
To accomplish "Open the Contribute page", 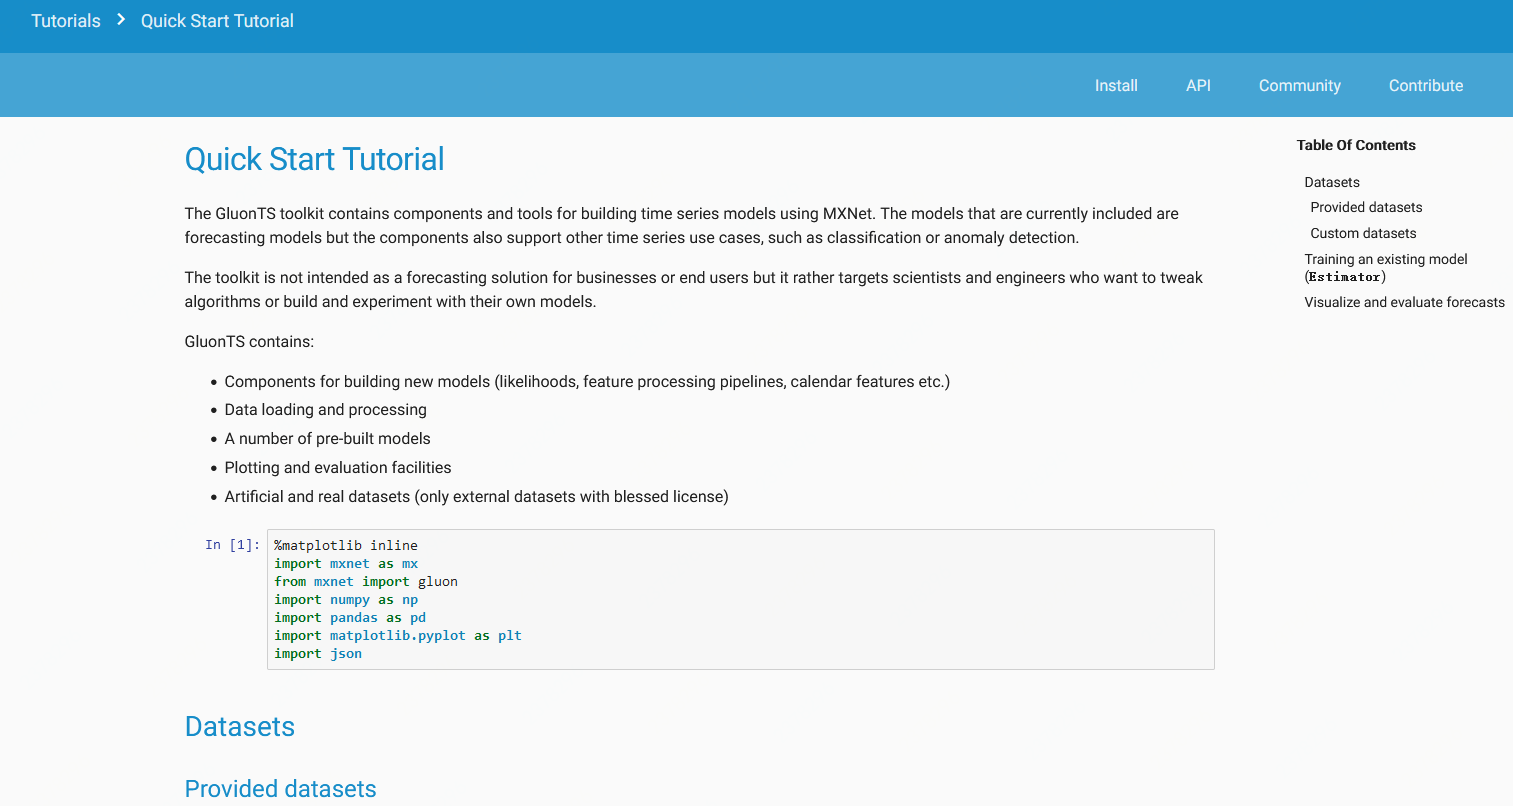I will point(1425,85).
